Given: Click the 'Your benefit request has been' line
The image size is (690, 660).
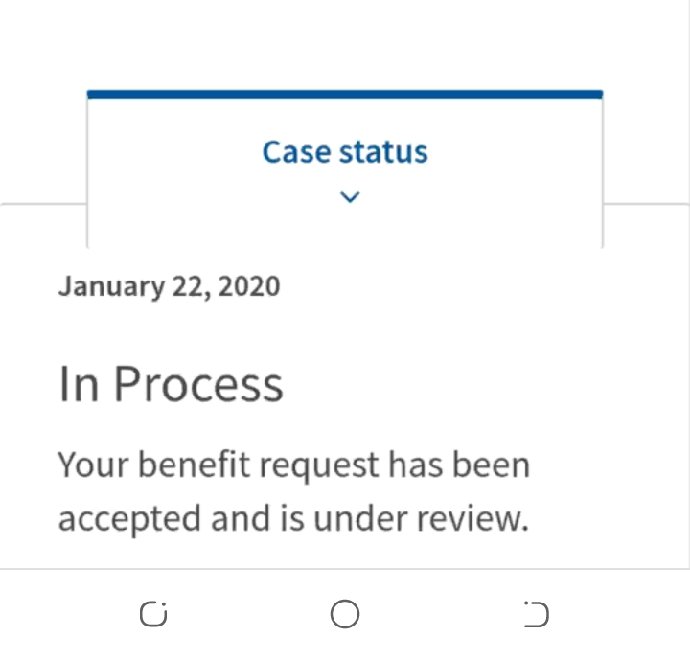Looking at the screenshot, I should point(294,465).
